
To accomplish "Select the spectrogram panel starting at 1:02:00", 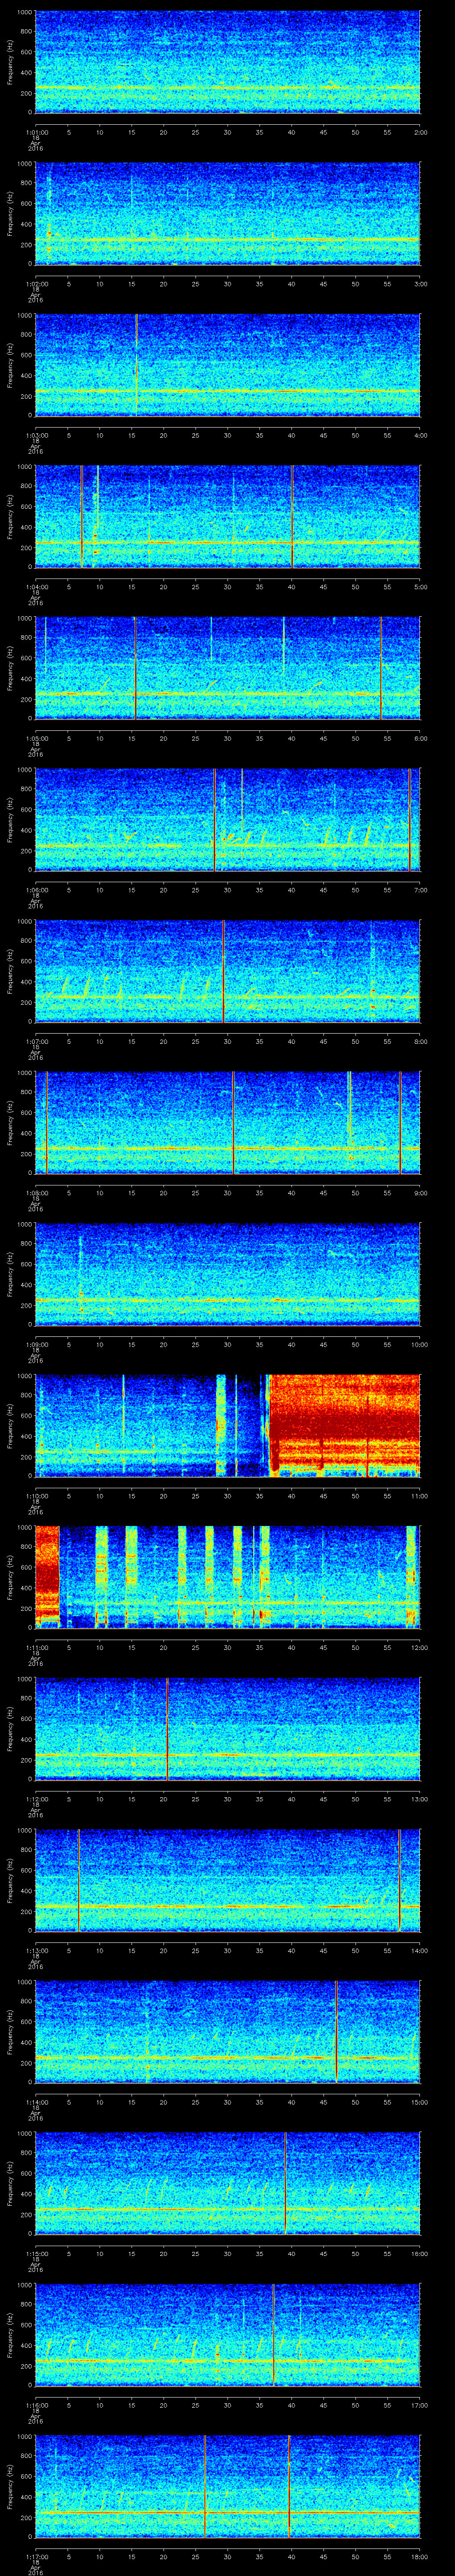I will (228, 214).
